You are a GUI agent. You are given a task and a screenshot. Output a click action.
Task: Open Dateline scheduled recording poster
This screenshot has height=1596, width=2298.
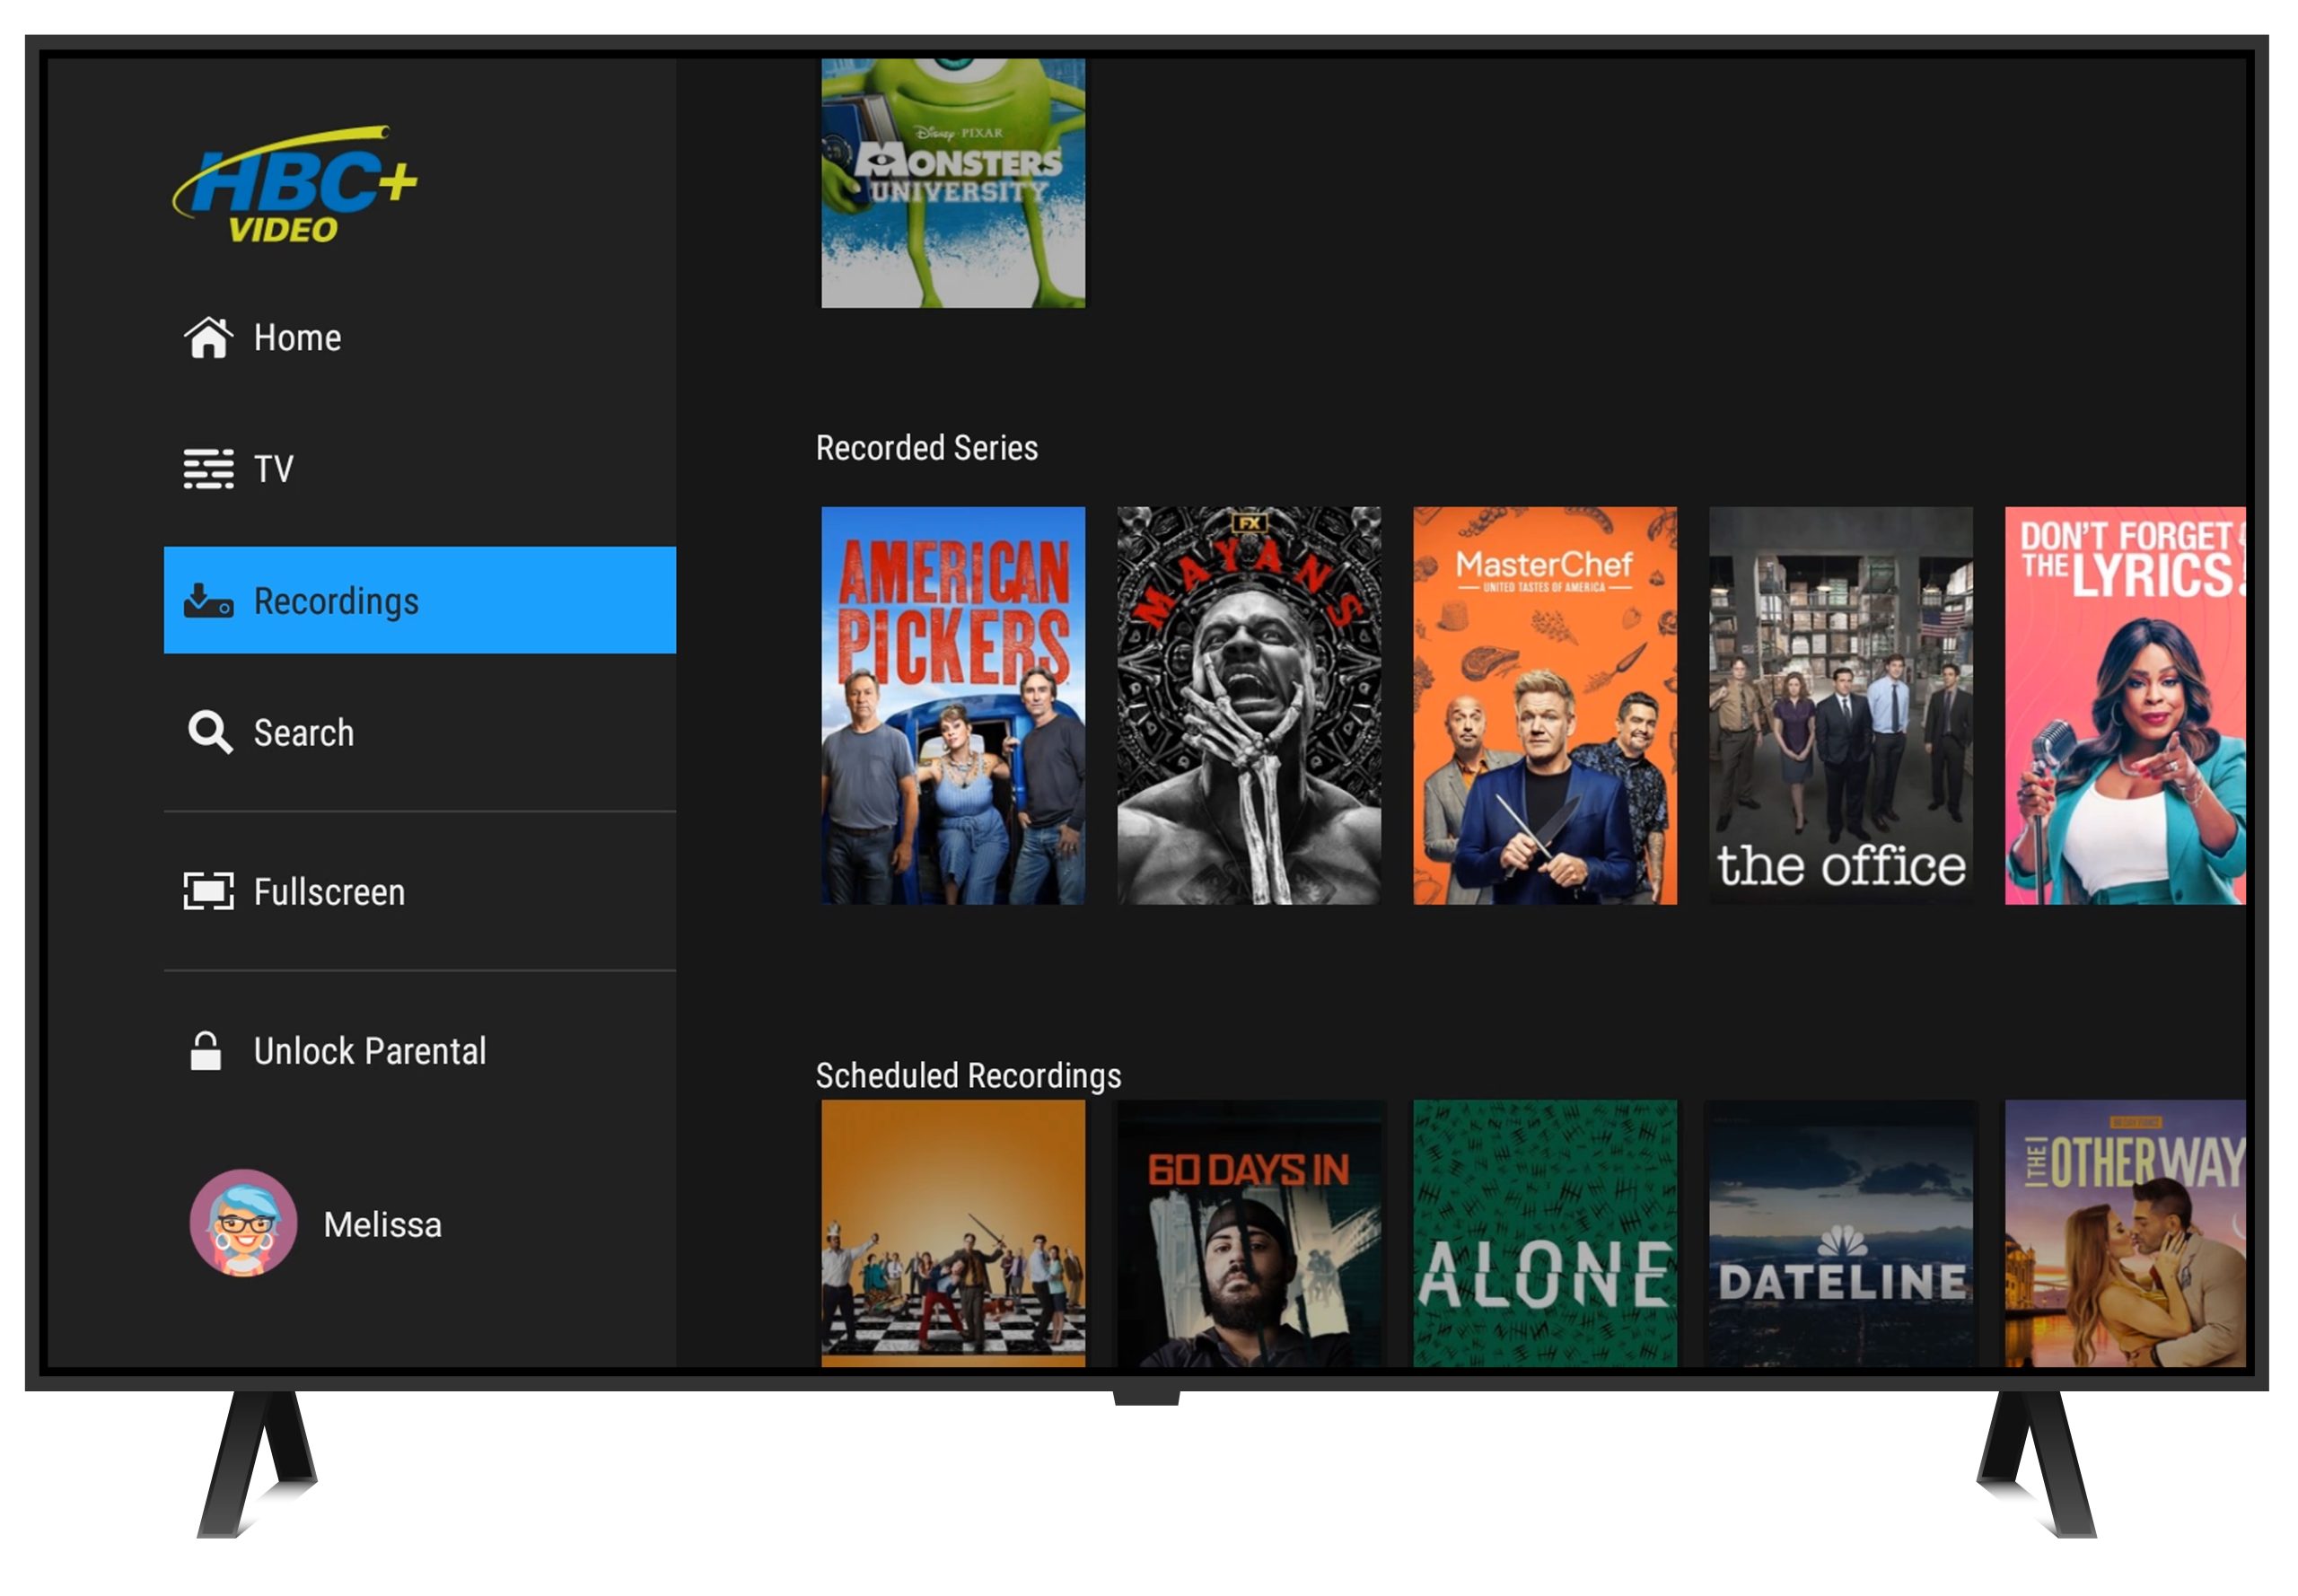click(x=1841, y=1234)
